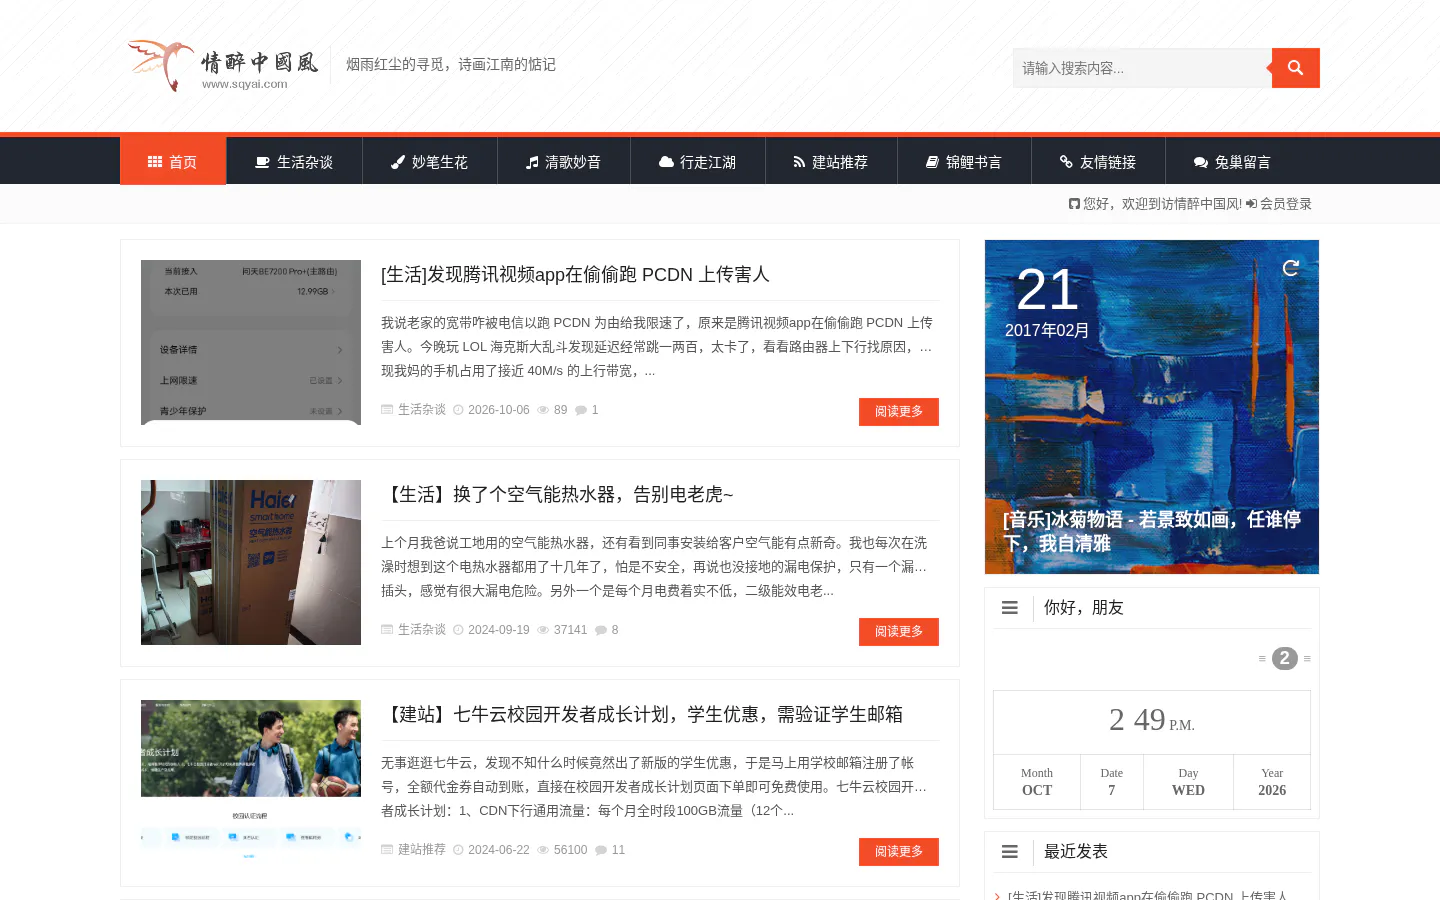Image resolution: width=1440 pixels, height=900 pixels.
Task: Open the 首页 home nav tab
Action: point(173,161)
